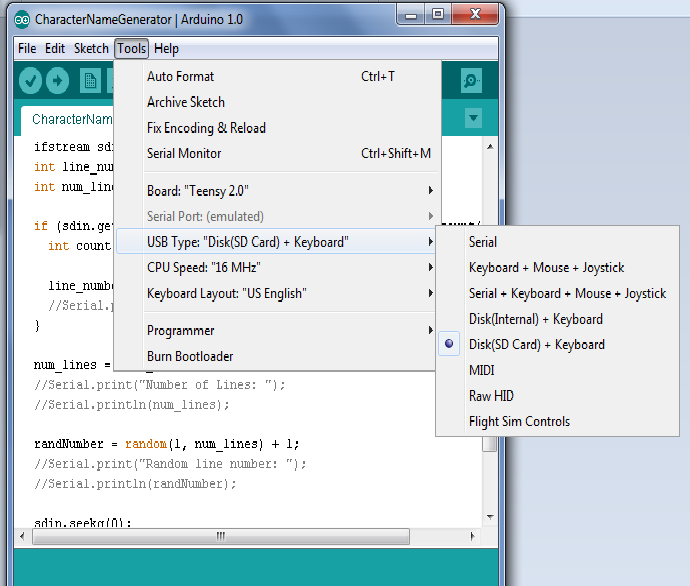The image size is (690, 586).
Task: Open the Edit menu
Action: pyautogui.click(x=55, y=48)
